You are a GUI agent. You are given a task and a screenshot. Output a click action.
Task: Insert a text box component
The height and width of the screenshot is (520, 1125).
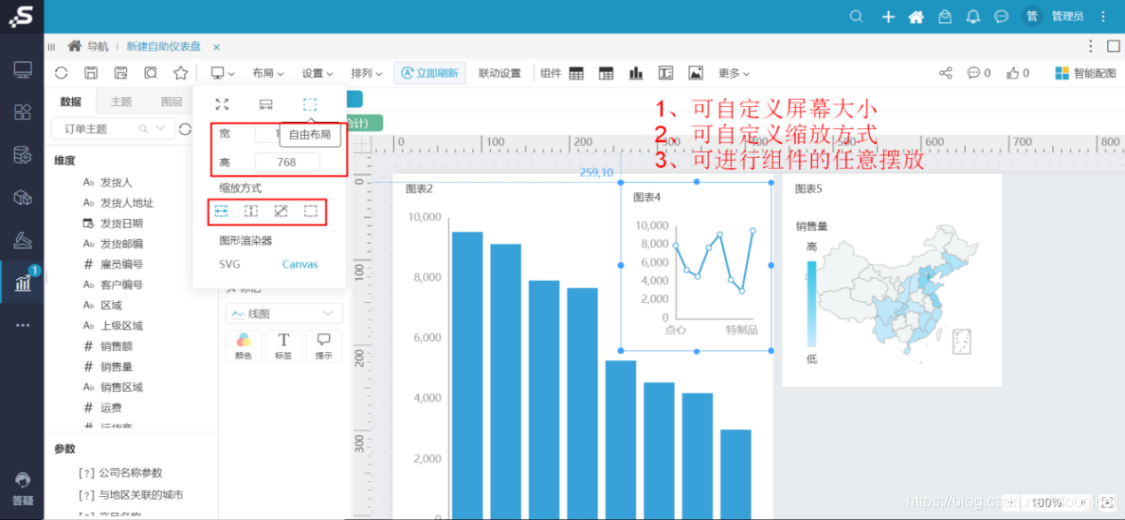click(666, 73)
